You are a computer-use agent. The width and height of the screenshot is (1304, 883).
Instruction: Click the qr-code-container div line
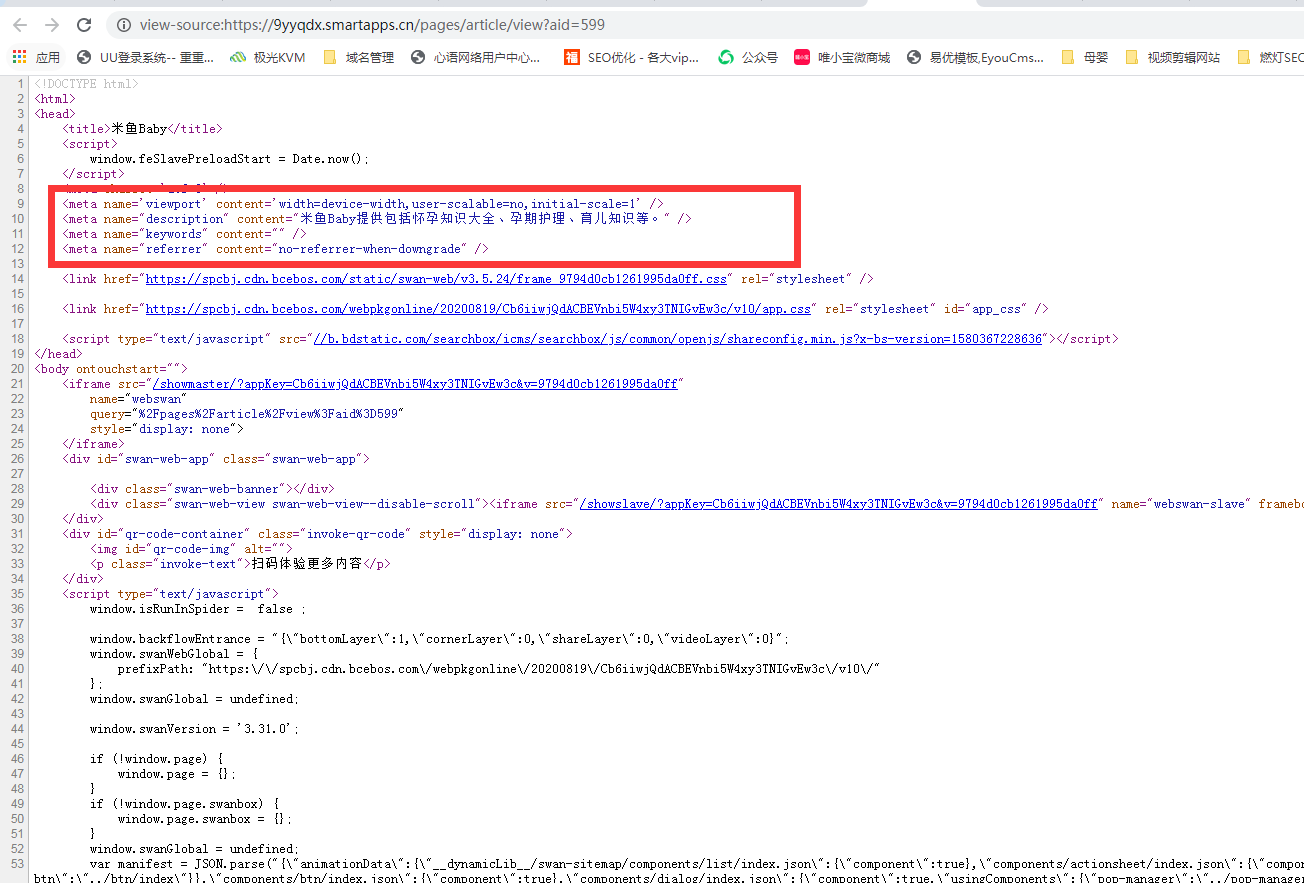click(x=317, y=534)
